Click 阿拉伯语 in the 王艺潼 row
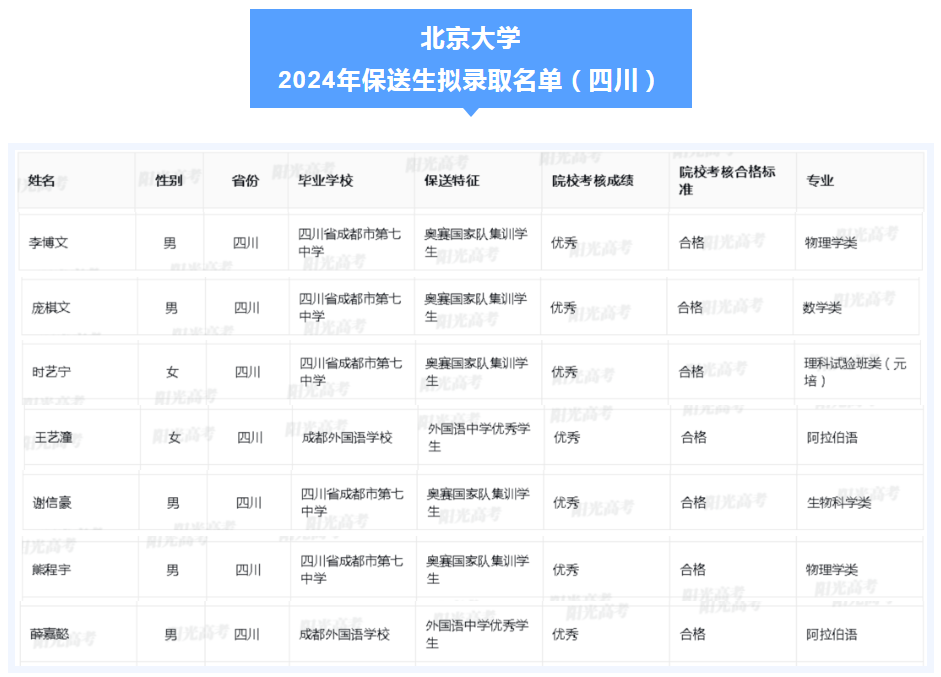 click(x=832, y=438)
